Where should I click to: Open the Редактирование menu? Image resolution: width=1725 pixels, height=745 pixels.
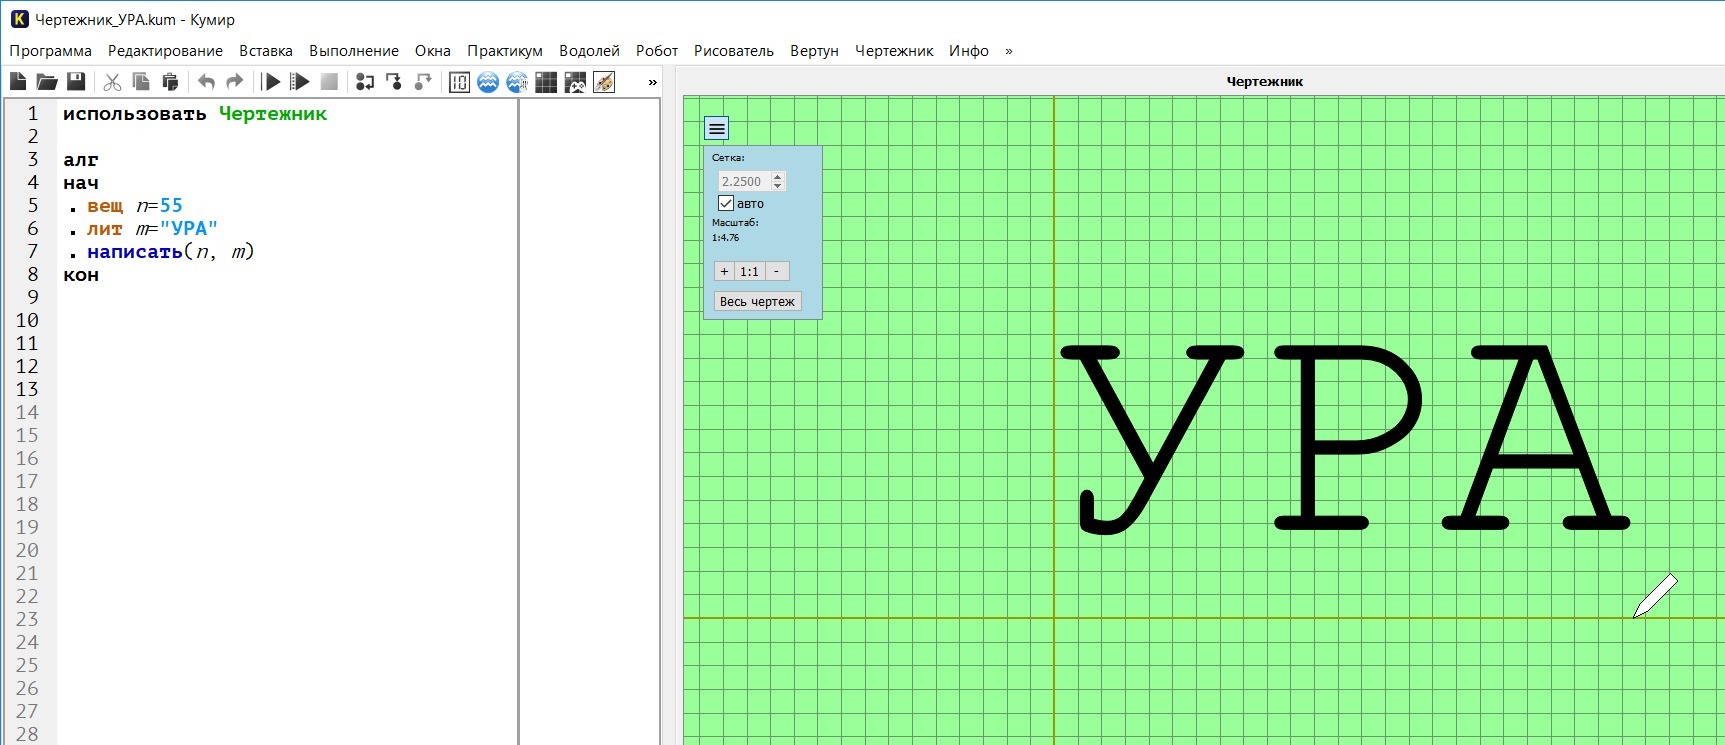tap(165, 51)
